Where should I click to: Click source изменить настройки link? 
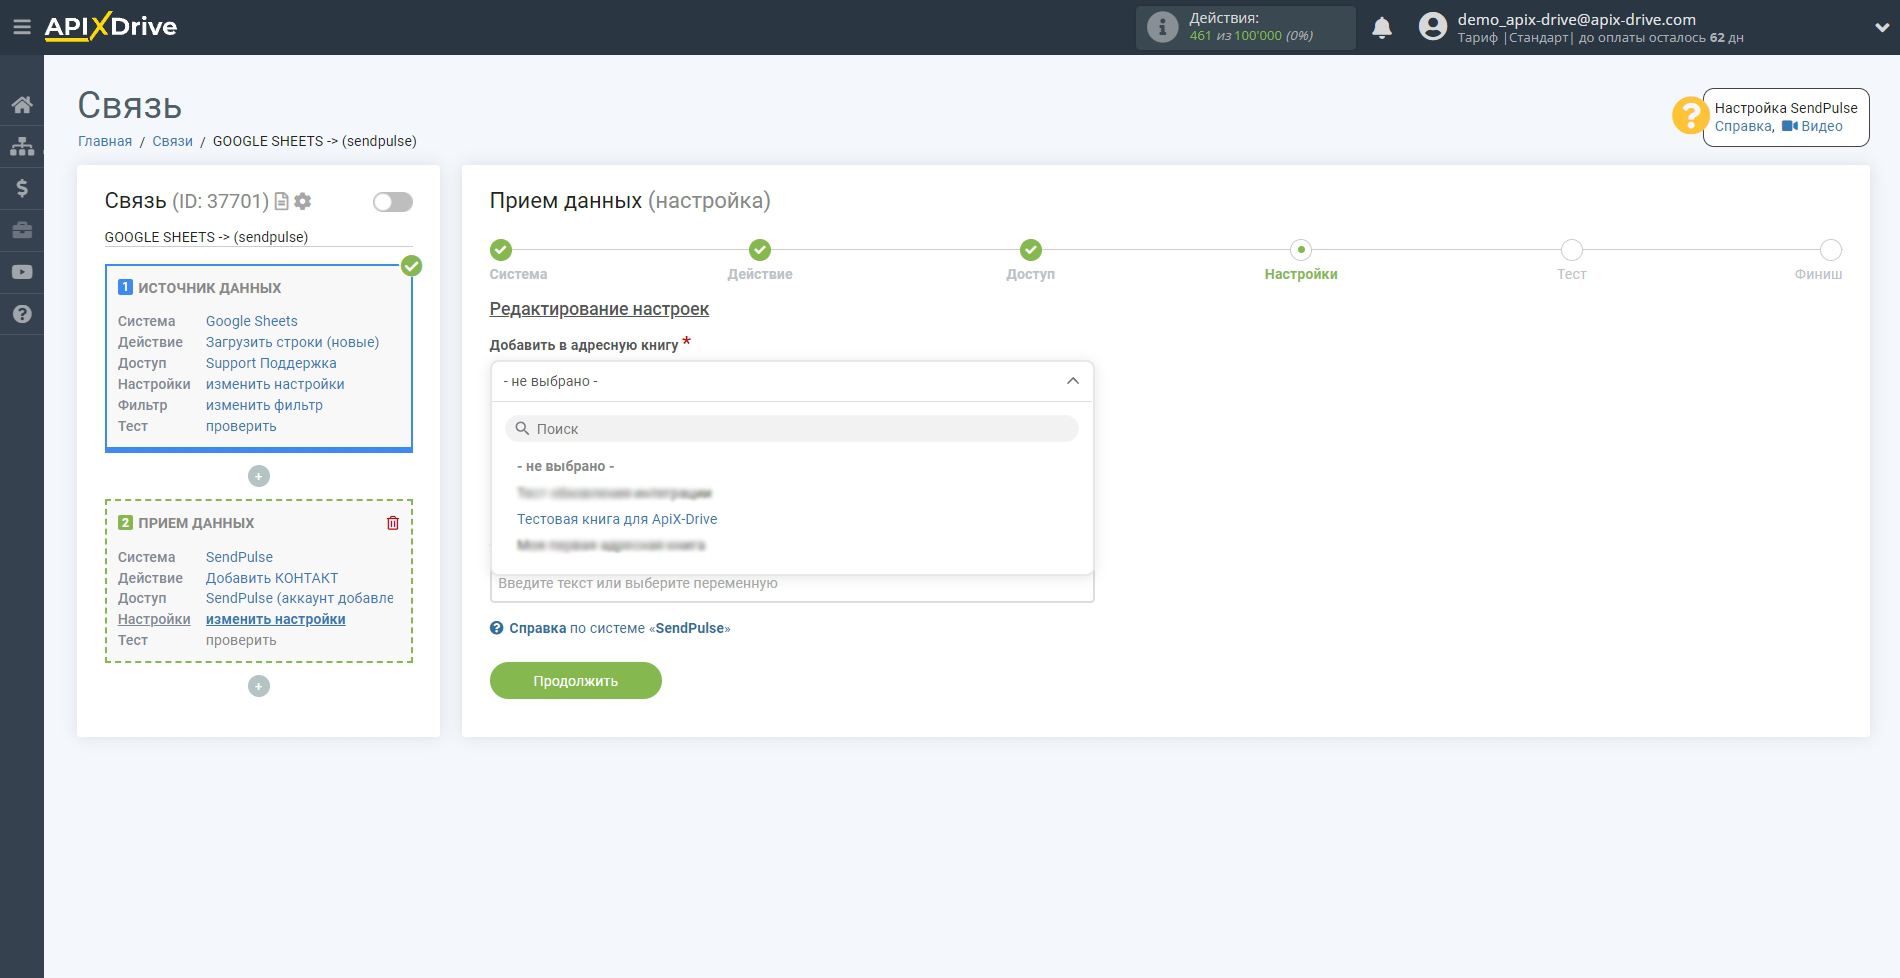click(x=275, y=384)
